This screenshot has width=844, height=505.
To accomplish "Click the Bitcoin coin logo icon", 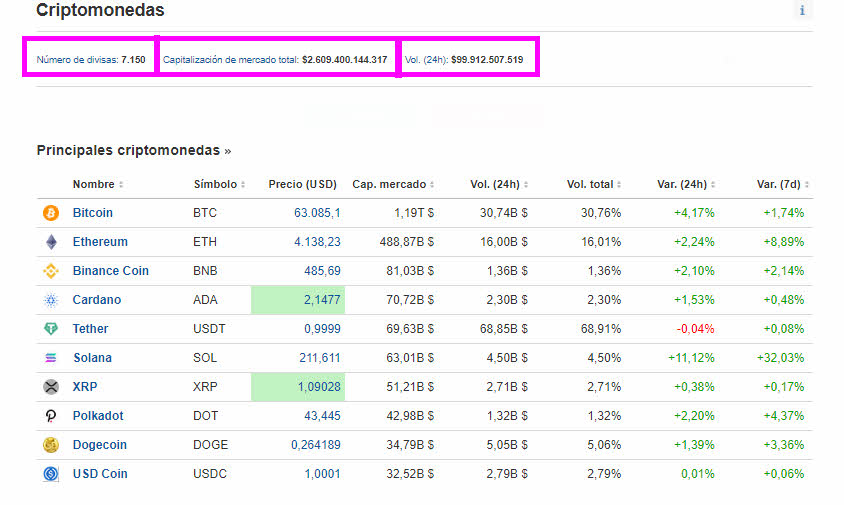I will point(51,213).
